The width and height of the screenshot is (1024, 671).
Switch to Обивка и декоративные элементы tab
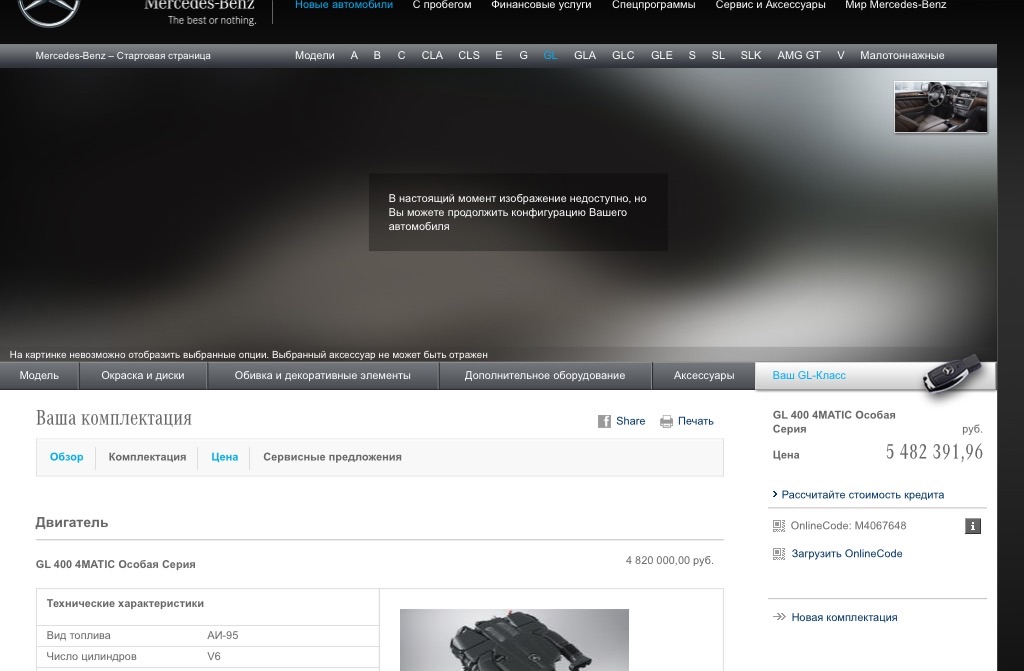click(x=323, y=376)
